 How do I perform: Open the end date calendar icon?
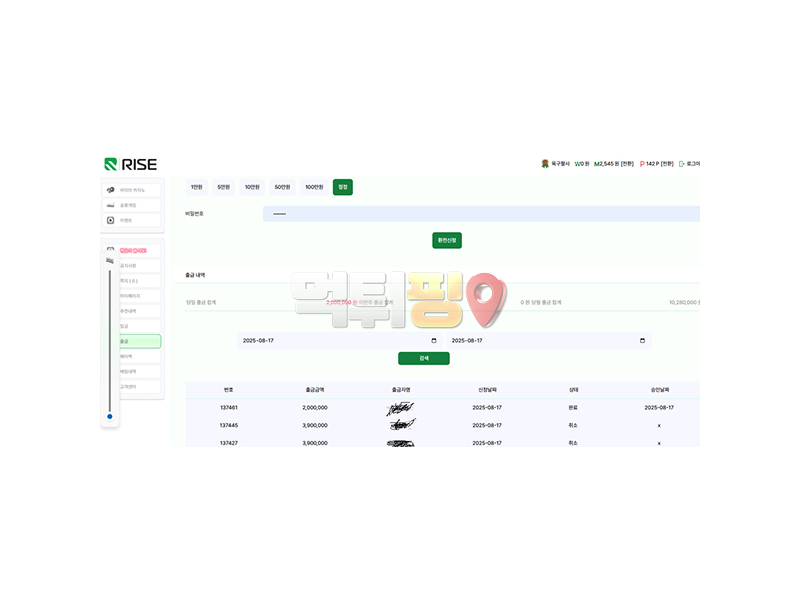pyautogui.click(x=642, y=340)
